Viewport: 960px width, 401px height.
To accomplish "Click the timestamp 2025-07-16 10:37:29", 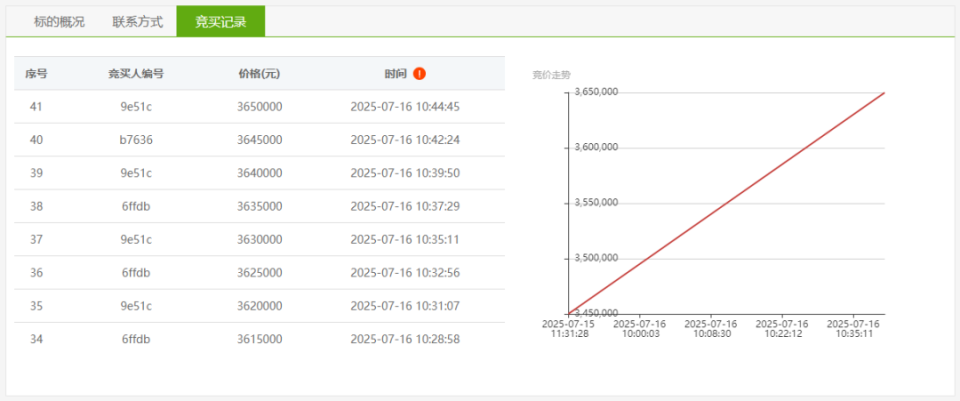I will click(x=405, y=206).
